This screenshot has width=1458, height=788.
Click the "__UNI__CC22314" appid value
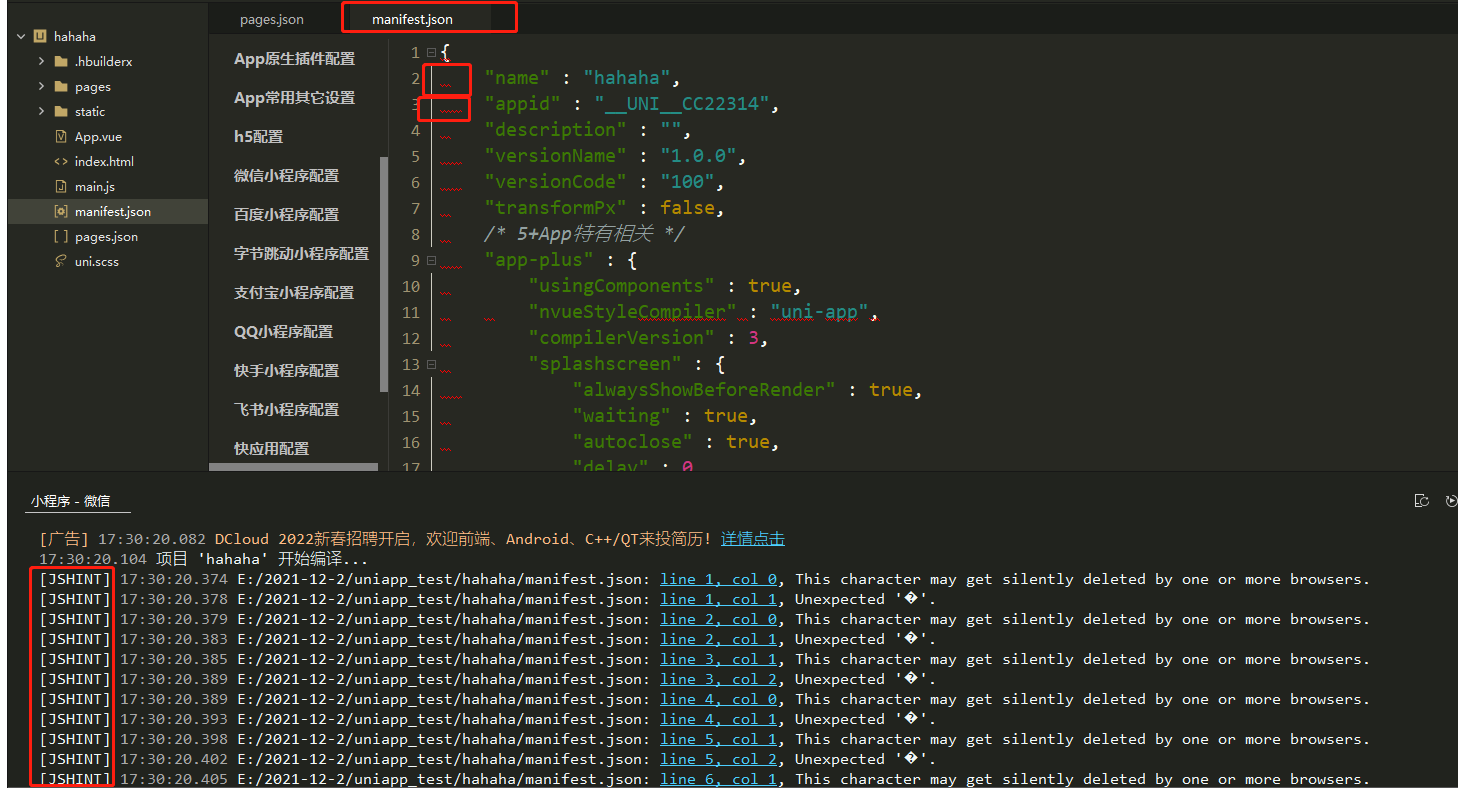pyautogui.click(x=681, y=104)
